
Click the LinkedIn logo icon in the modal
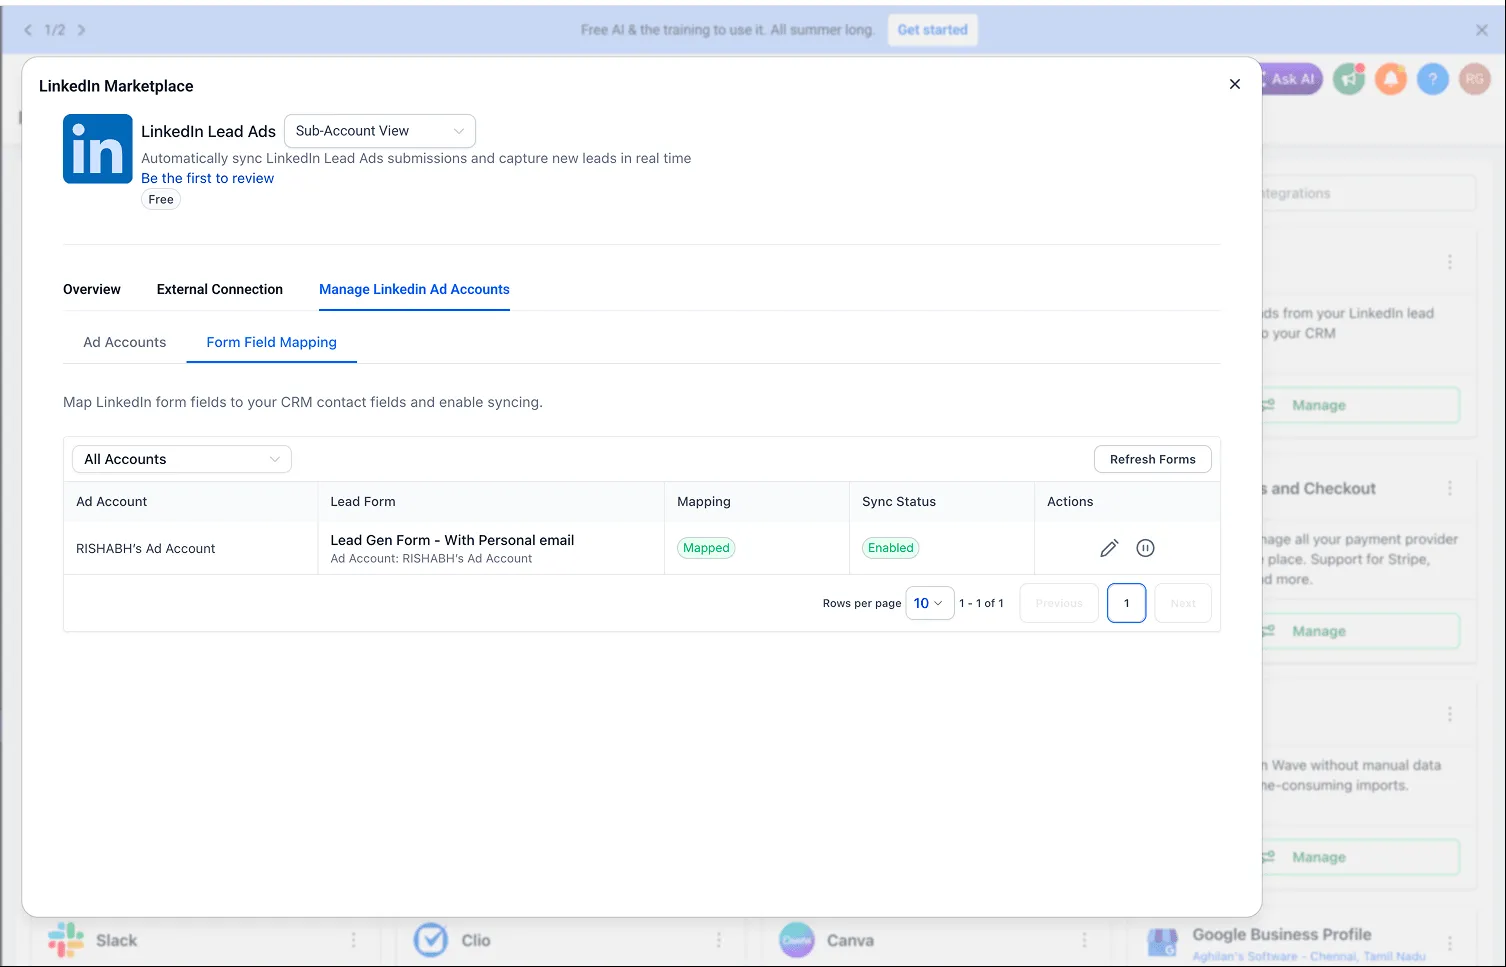point(98,149)
